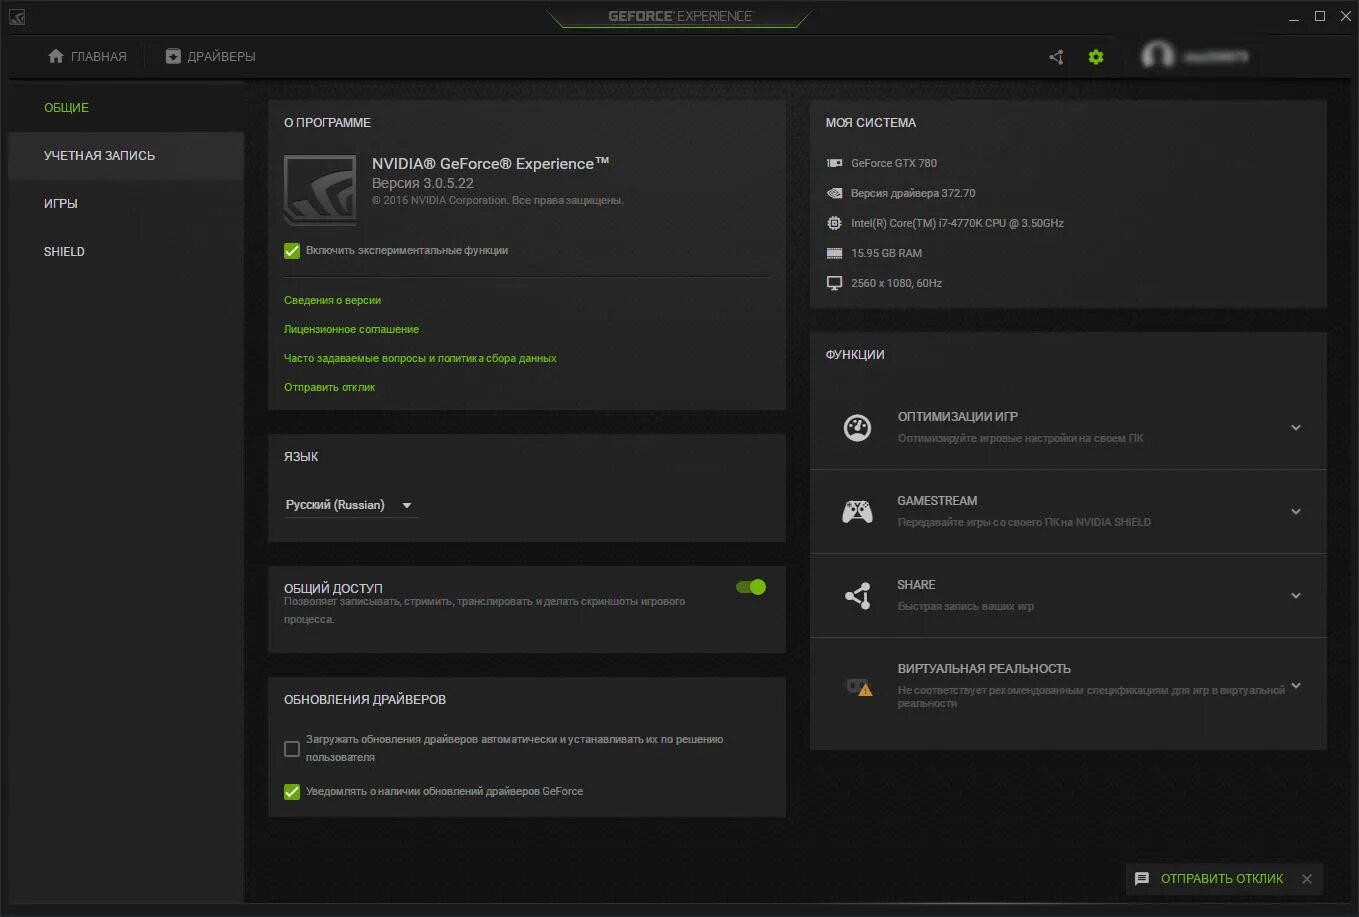Click the GEFORCE EXPERIENCE title logo
This screenshot has width=1359, height=917.
pyautogui.click(x=680, y=16)
